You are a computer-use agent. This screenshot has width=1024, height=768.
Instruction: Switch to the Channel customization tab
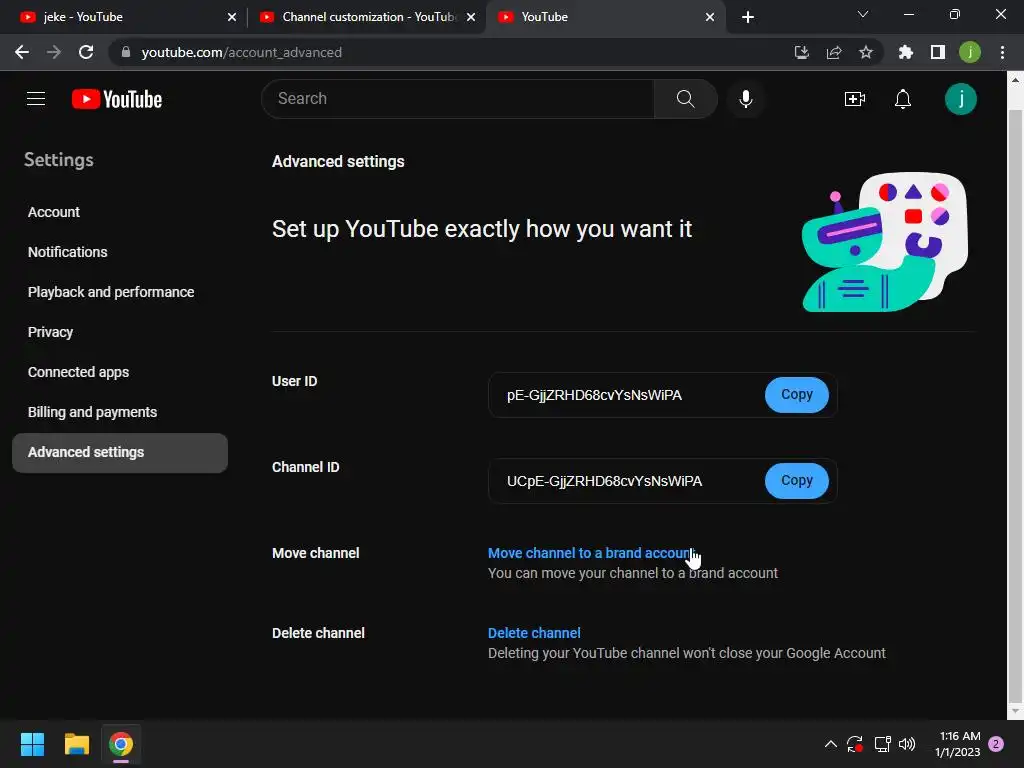point(367,17)
